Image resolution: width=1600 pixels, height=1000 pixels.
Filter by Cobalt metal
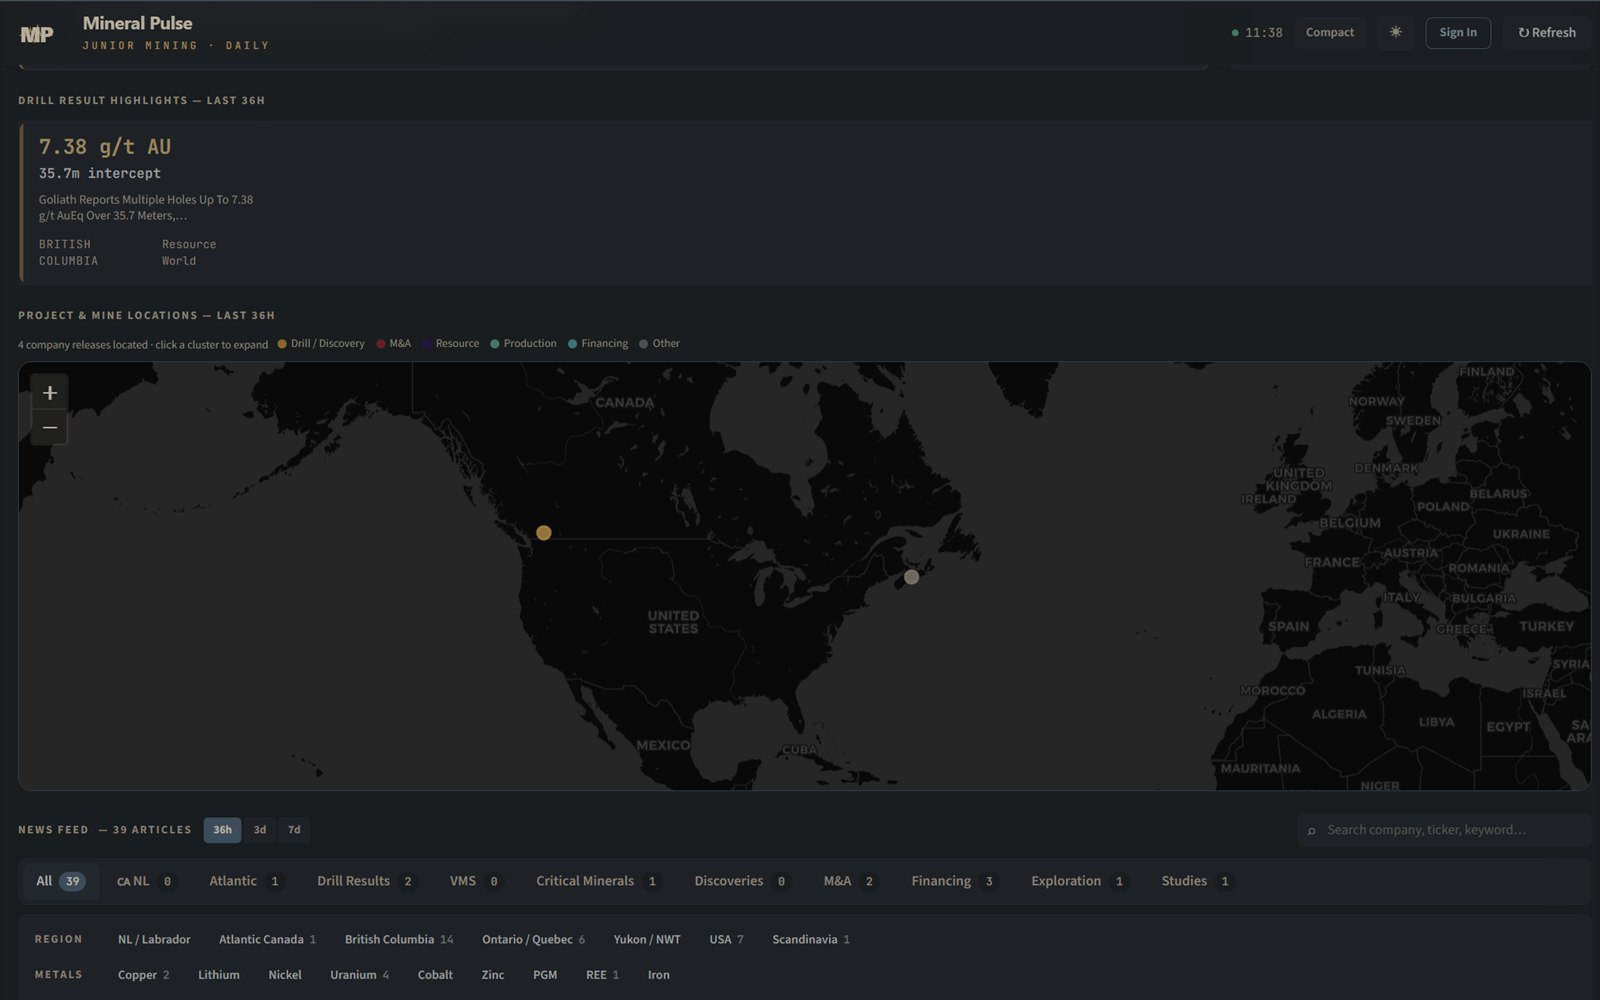pos(435,975)
